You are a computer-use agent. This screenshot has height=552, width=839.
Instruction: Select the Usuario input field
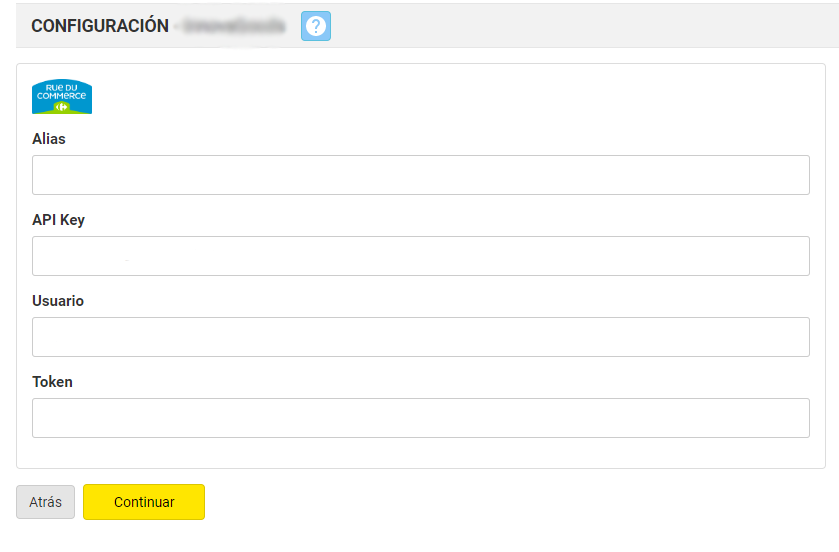[x=420, y=337]
